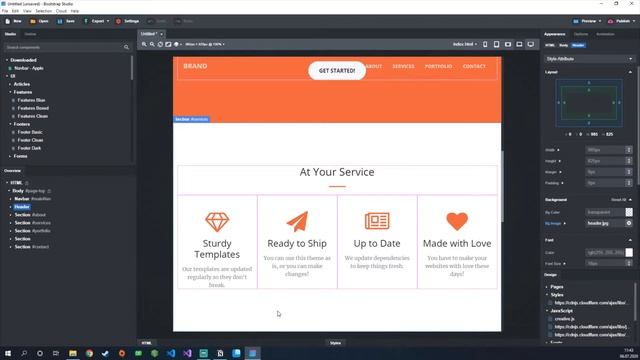
Task: Click the Height field stepper
Action: pyautogui.click(x=629, y=161)
